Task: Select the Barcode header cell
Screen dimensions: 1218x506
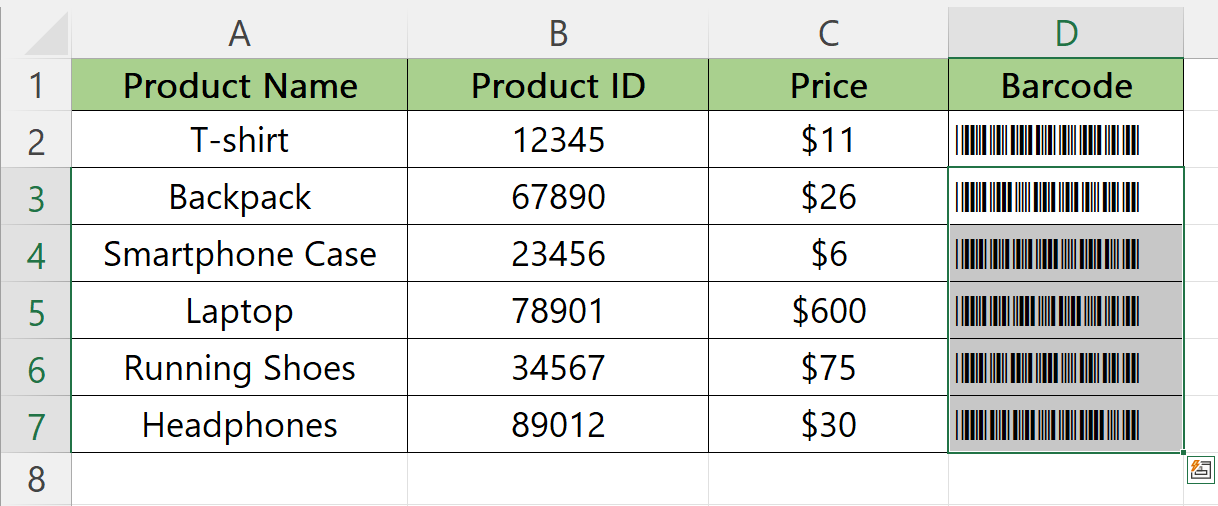Action: pyautogui.click(x=1066, y=85)
